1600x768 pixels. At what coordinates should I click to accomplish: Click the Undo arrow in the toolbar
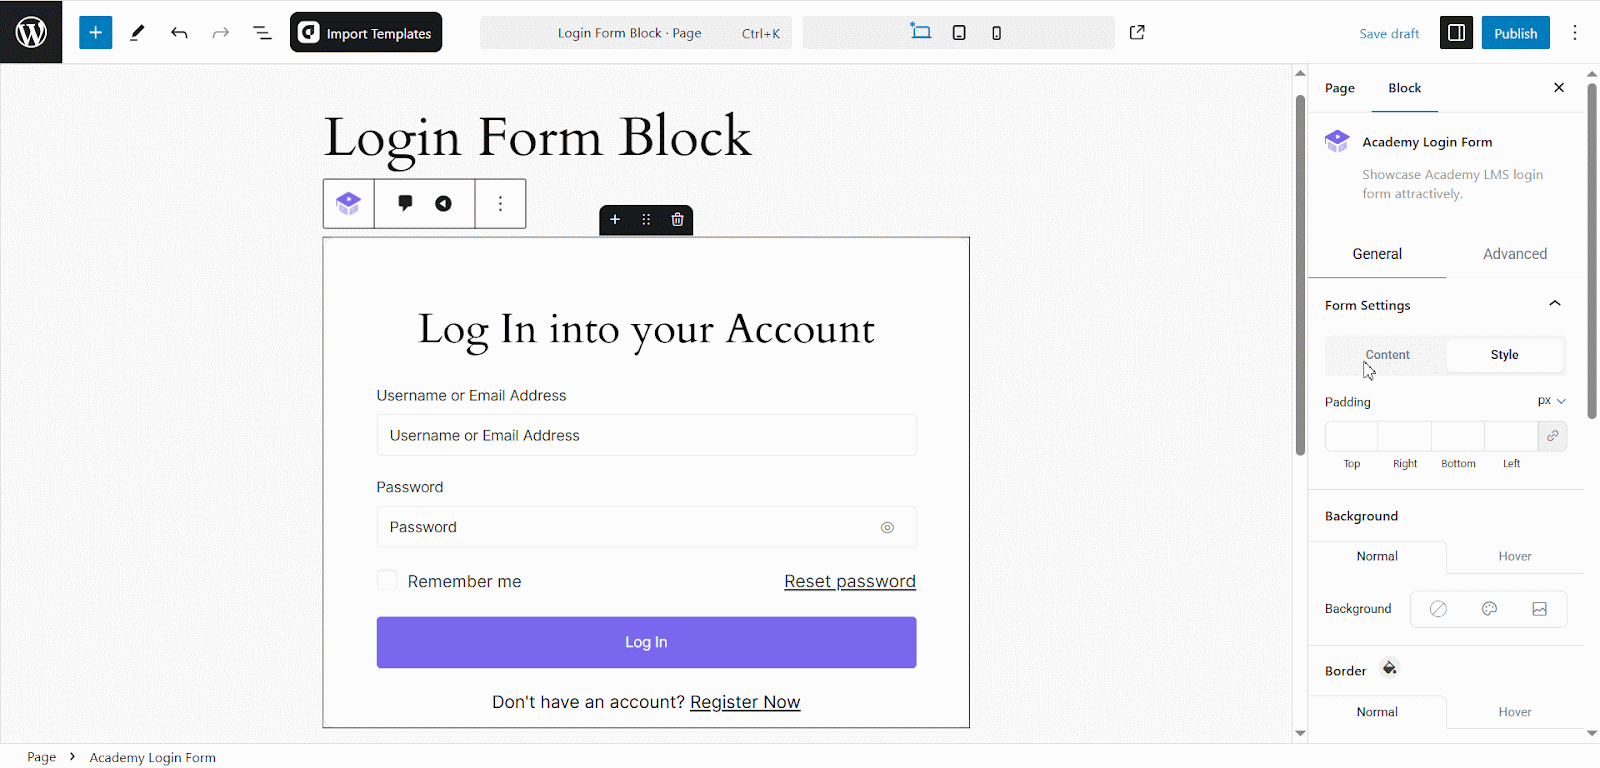179,32
